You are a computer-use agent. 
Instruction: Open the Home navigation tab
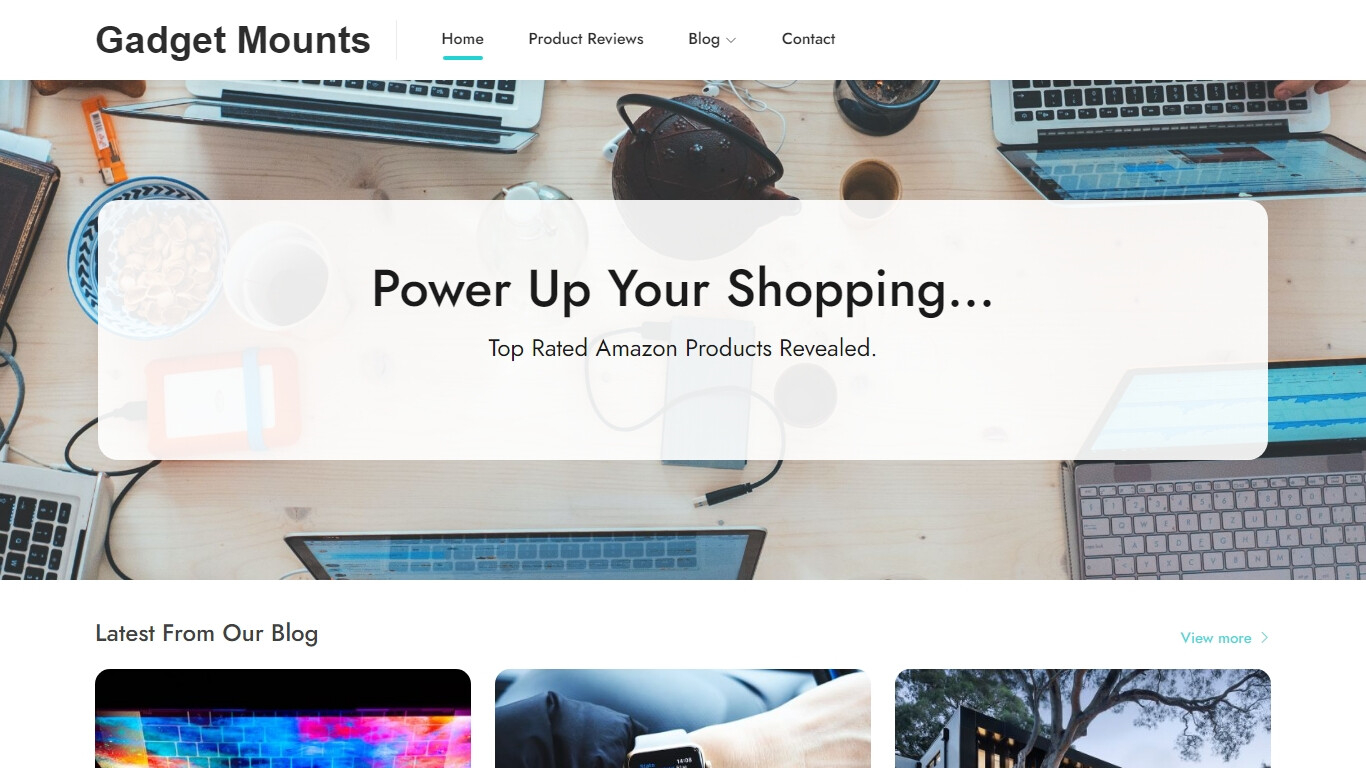[462, 39]
